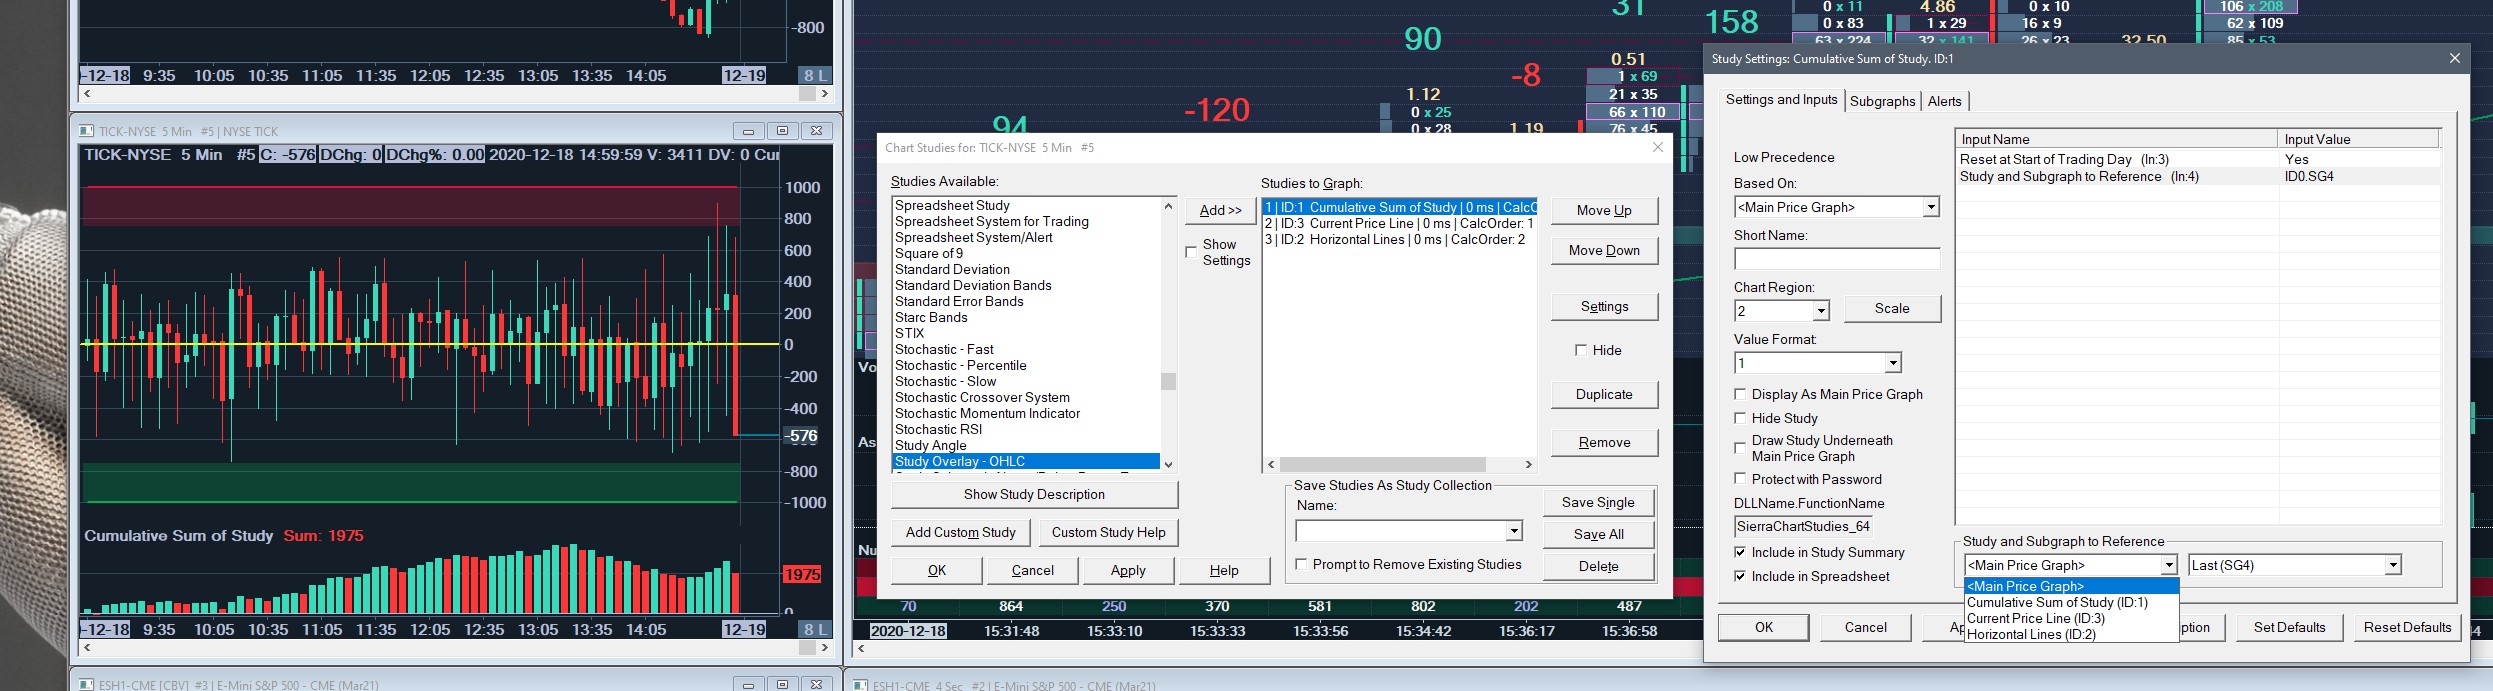Click Reset Defaults button

(x=2407, y=627)
